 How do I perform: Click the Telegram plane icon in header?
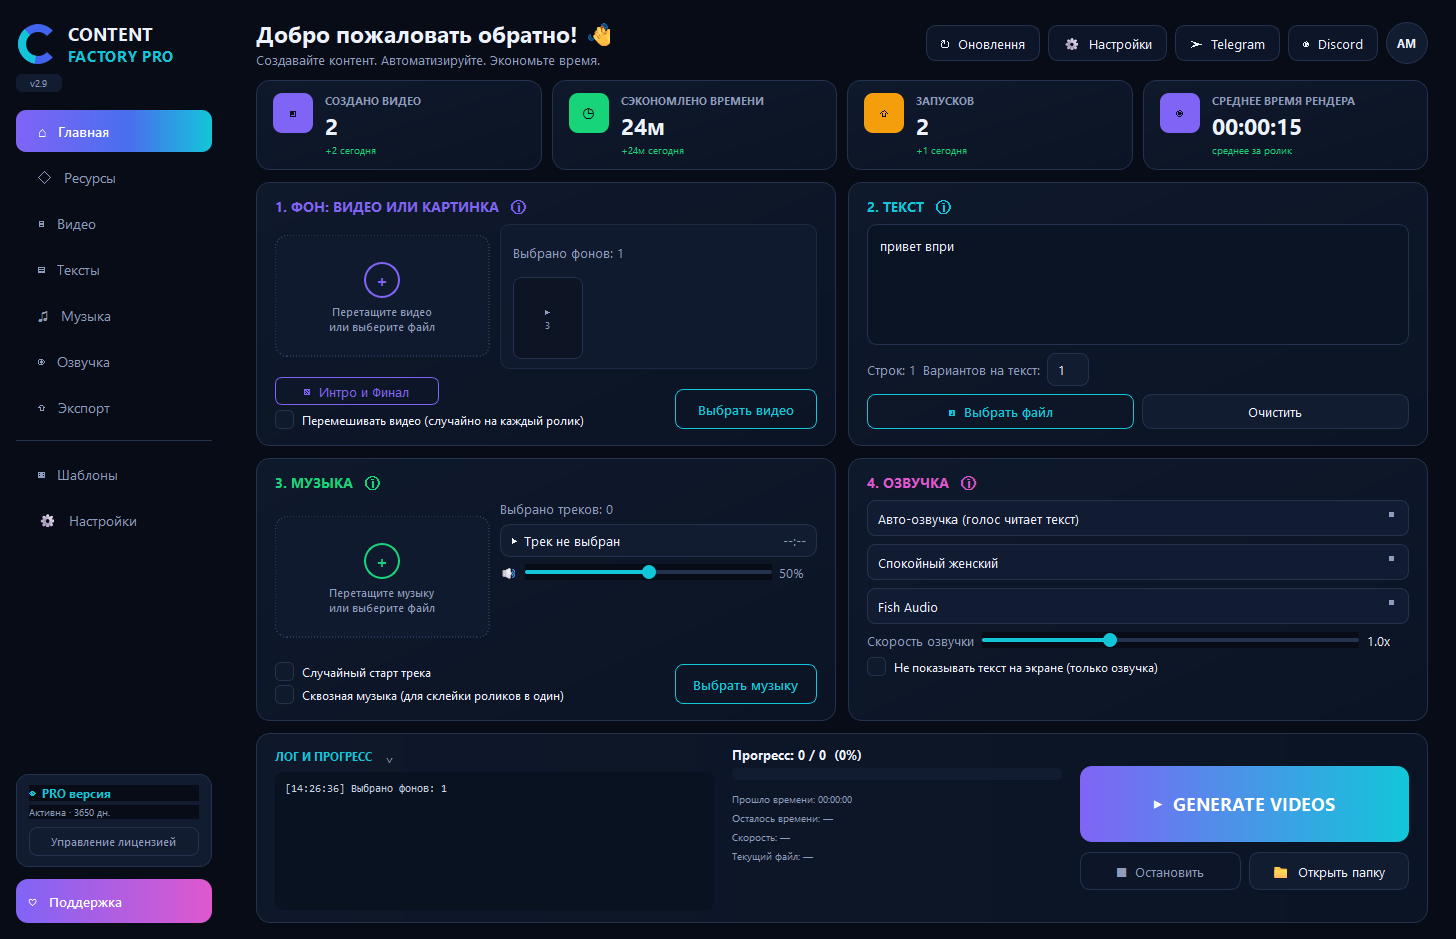[1196, 44]
